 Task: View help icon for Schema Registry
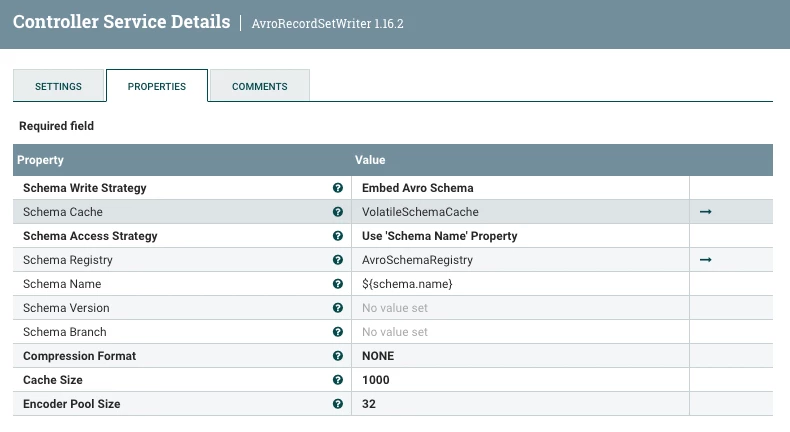pyautogui.click(x=338, y=260)
